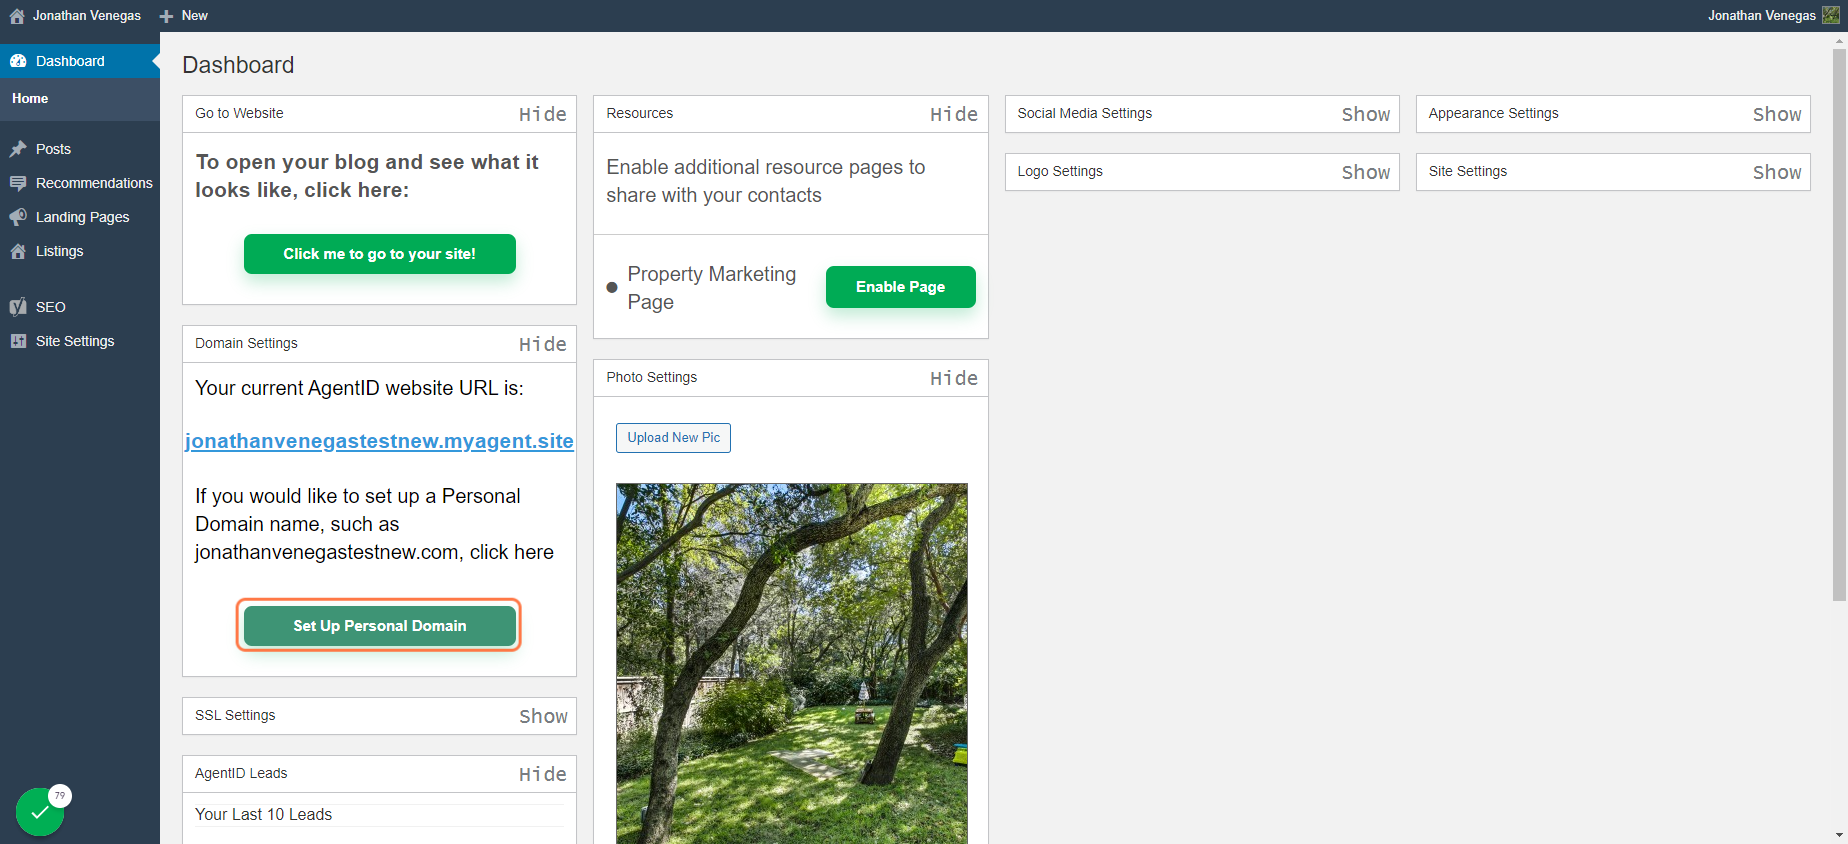
Task: Hide the AgentID Leads panel
Action: coord(543,774)
